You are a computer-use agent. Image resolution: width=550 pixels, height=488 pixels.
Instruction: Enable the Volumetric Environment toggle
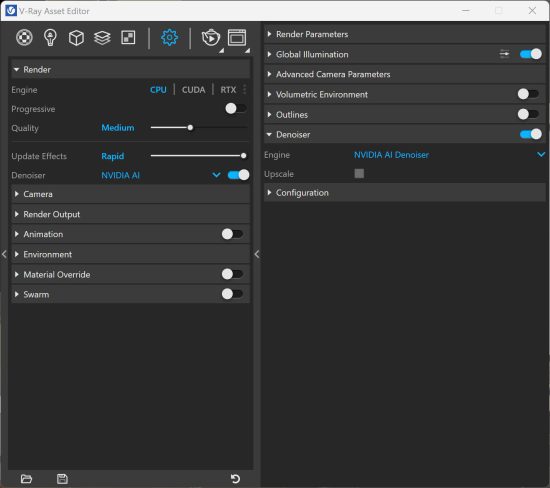(x=528, y=94)
